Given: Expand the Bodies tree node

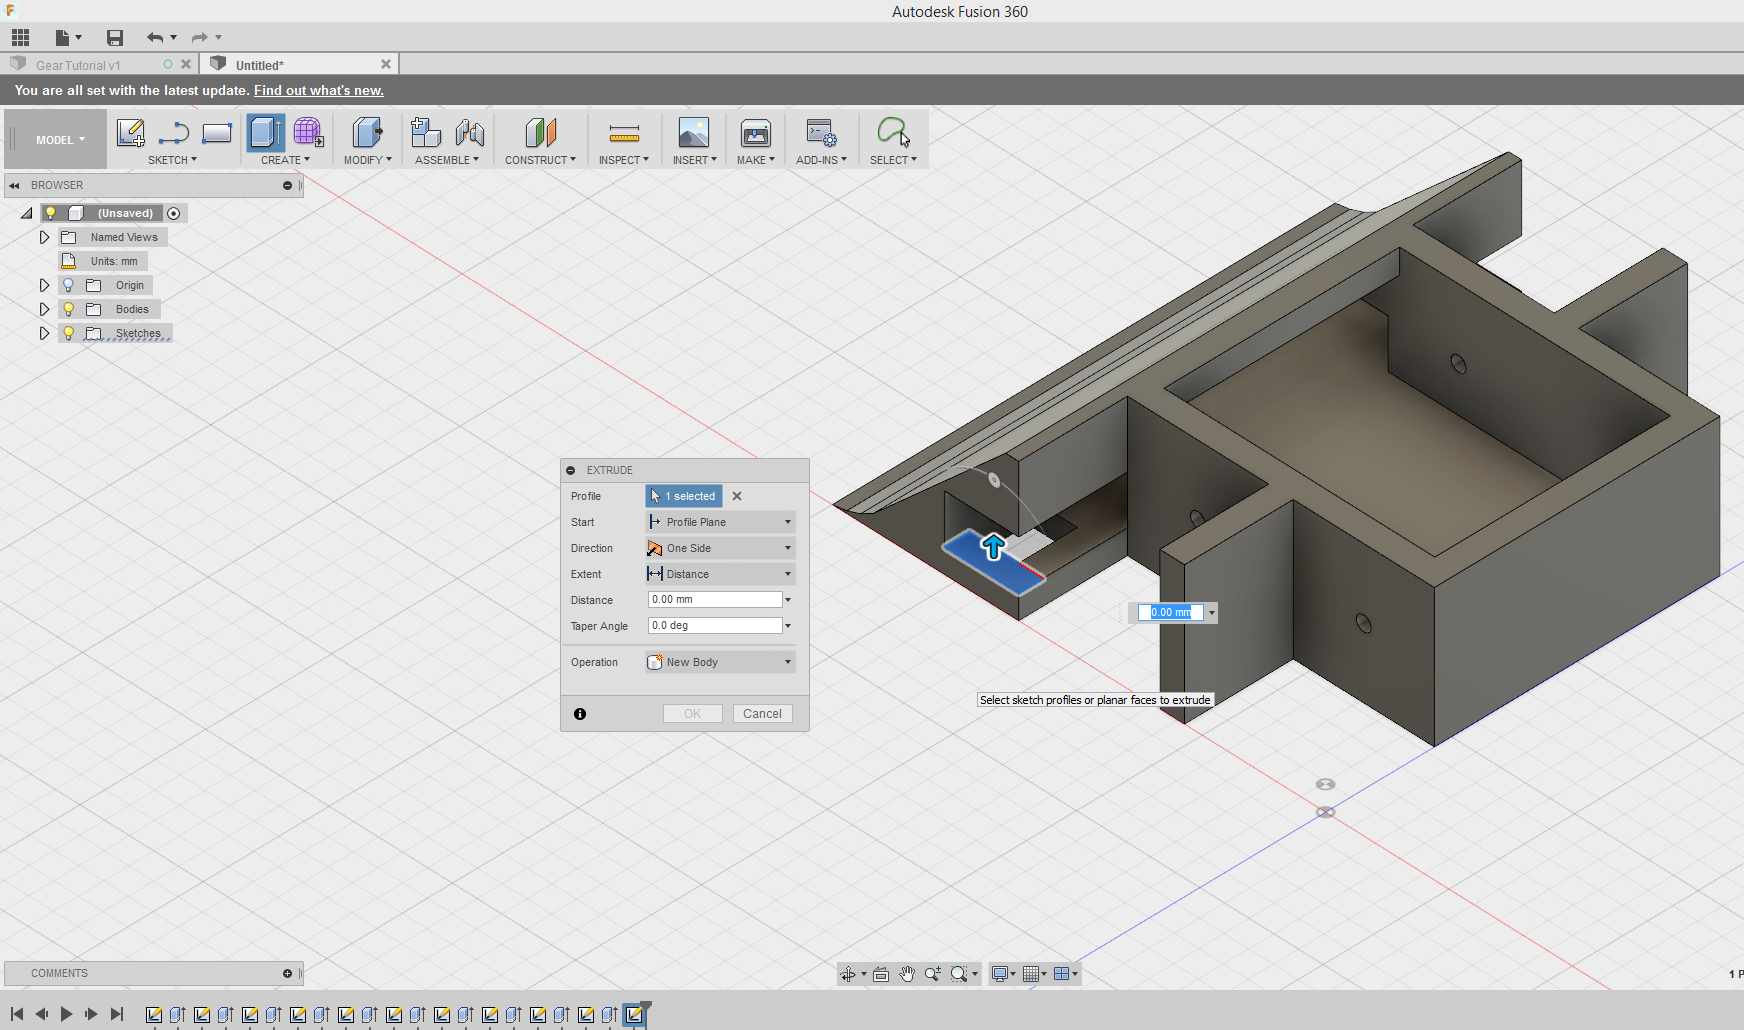Looking at the screenshot, I should click(x=44, y=309).
